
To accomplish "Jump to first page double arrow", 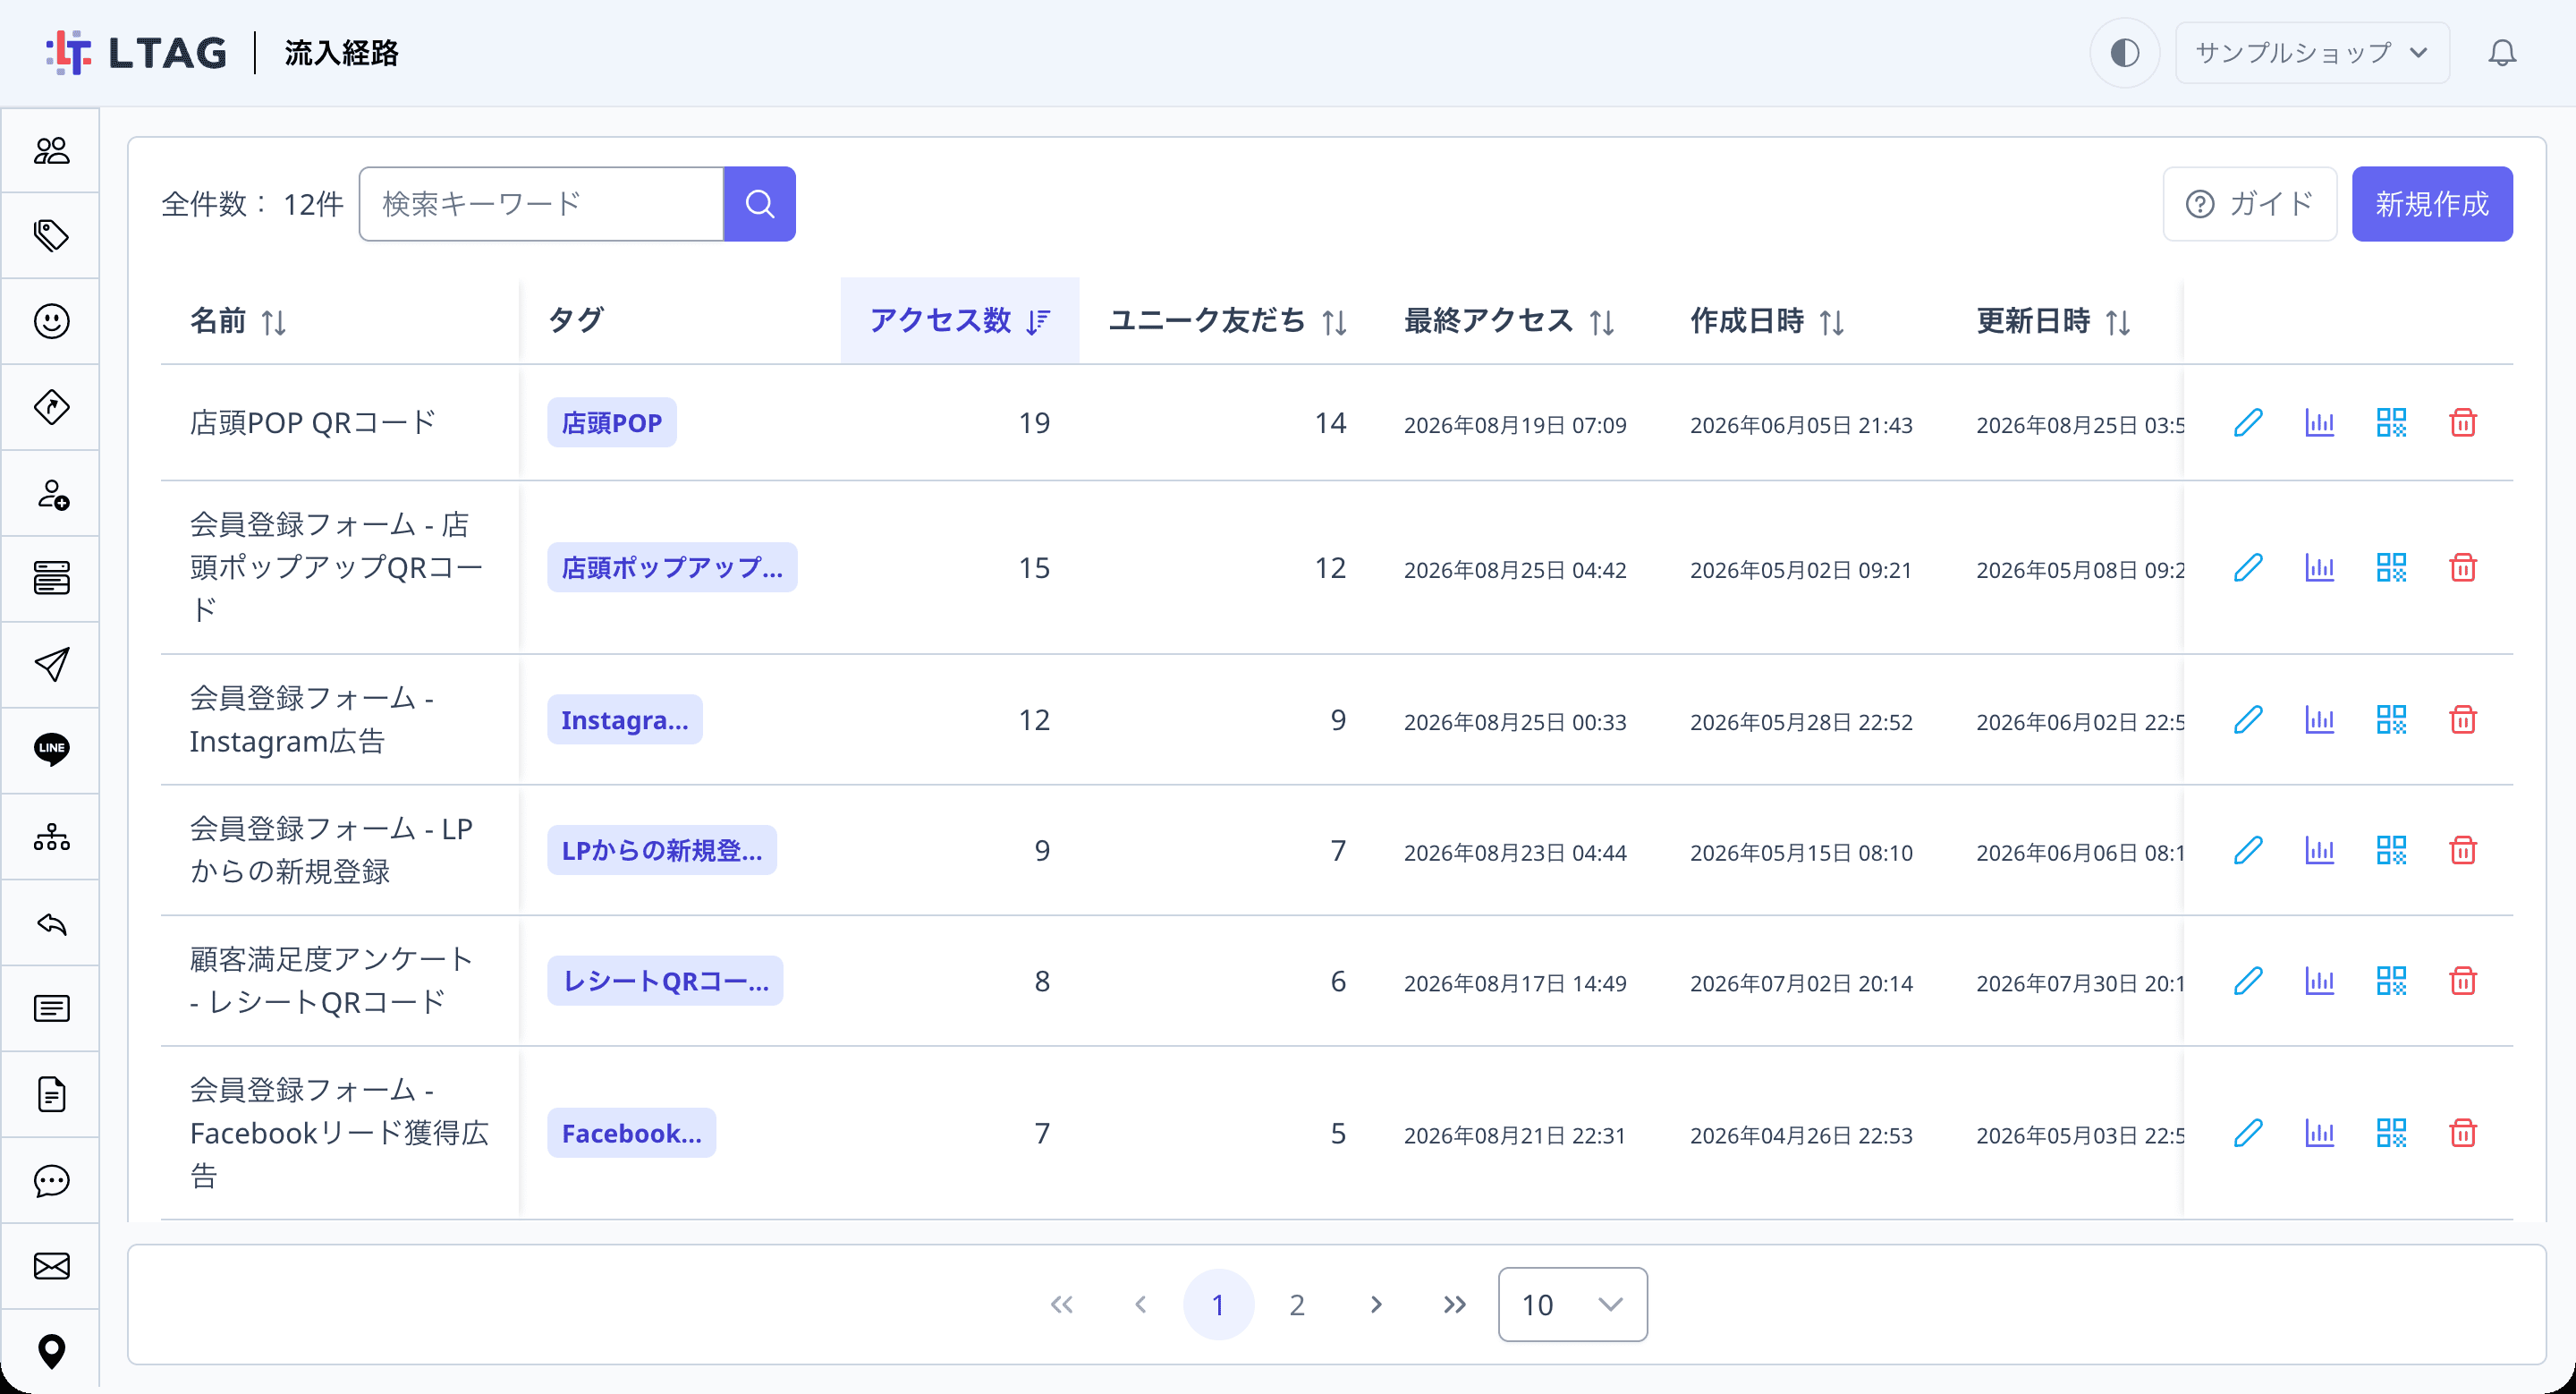I will (1061, 1305).
